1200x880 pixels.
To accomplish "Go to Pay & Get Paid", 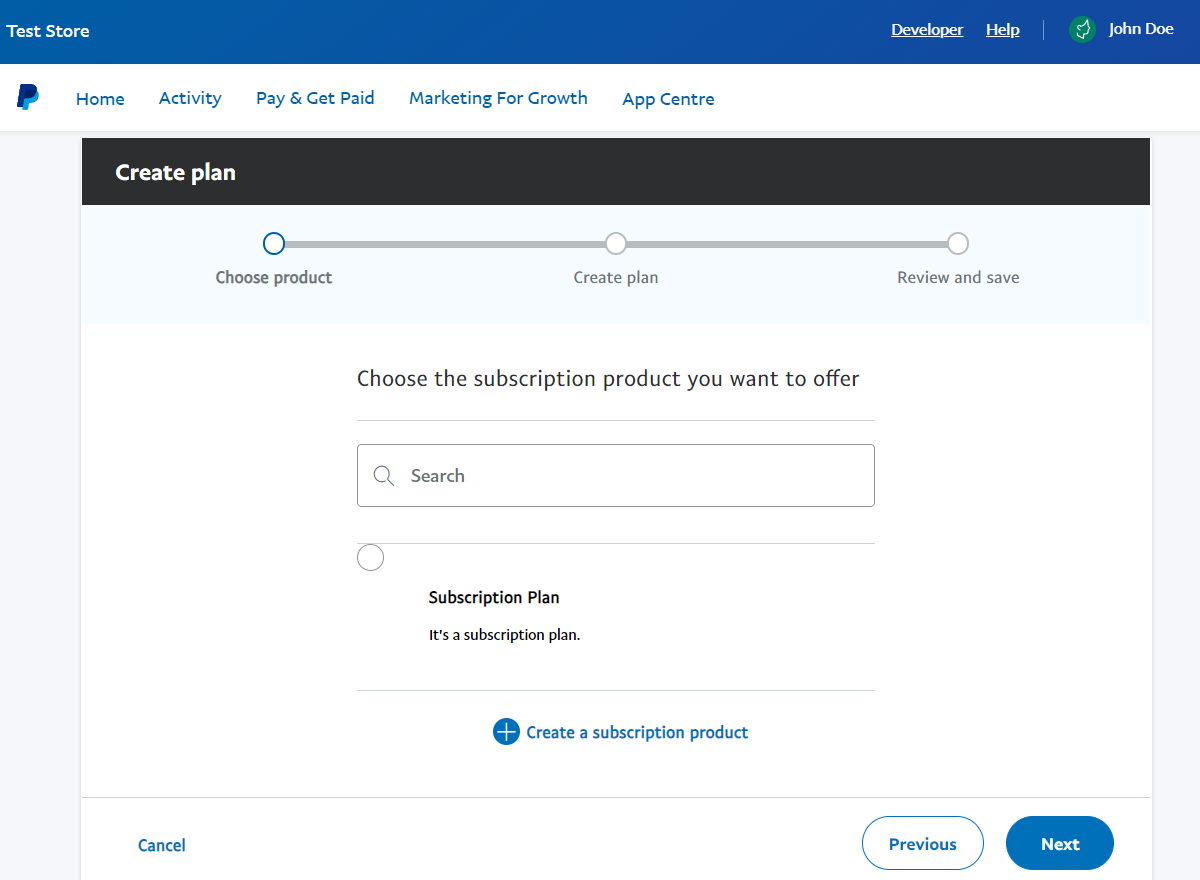I will pos(315,98).
